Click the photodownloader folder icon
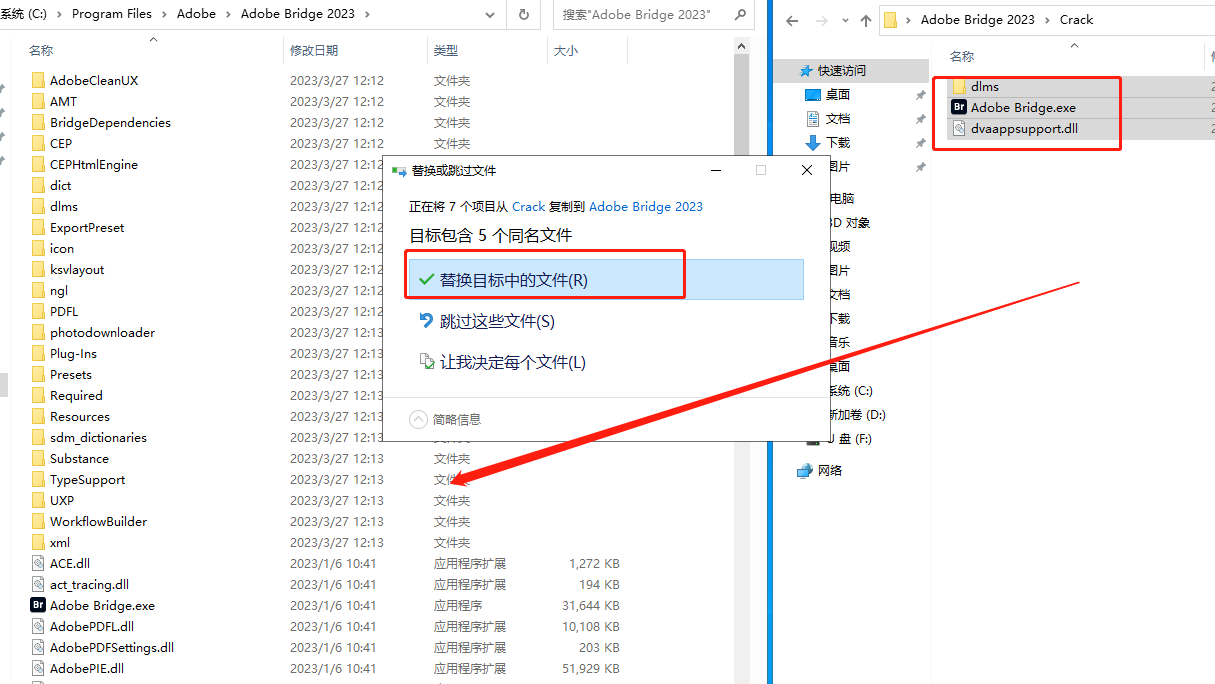This screenshot has height=684, width=1215. [x=38, y=332]
